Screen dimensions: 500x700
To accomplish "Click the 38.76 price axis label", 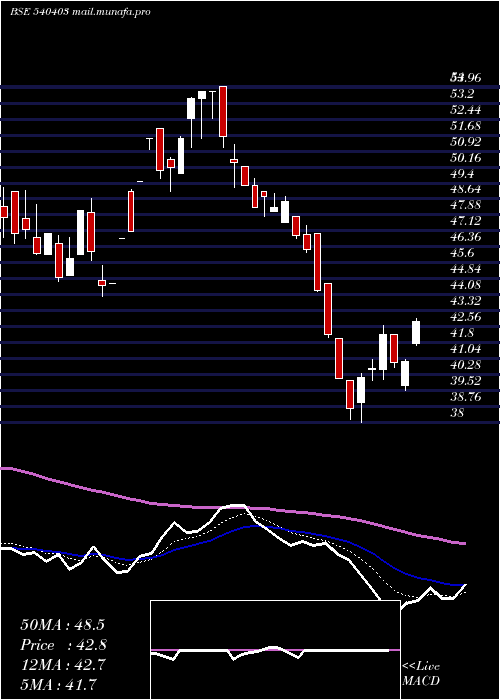I will click(465, 397).
